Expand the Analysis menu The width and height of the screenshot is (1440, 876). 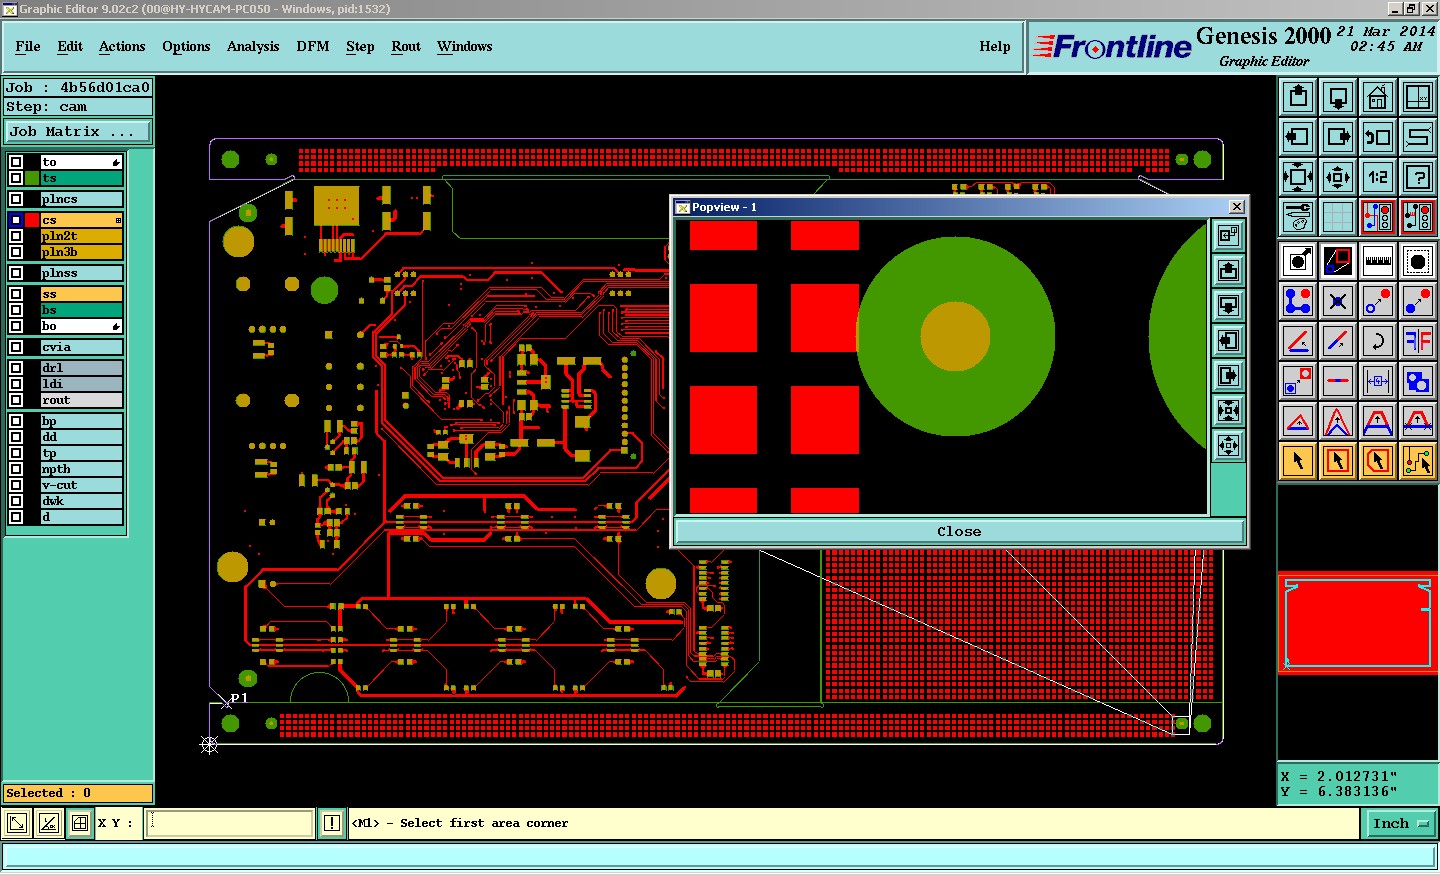252,47
